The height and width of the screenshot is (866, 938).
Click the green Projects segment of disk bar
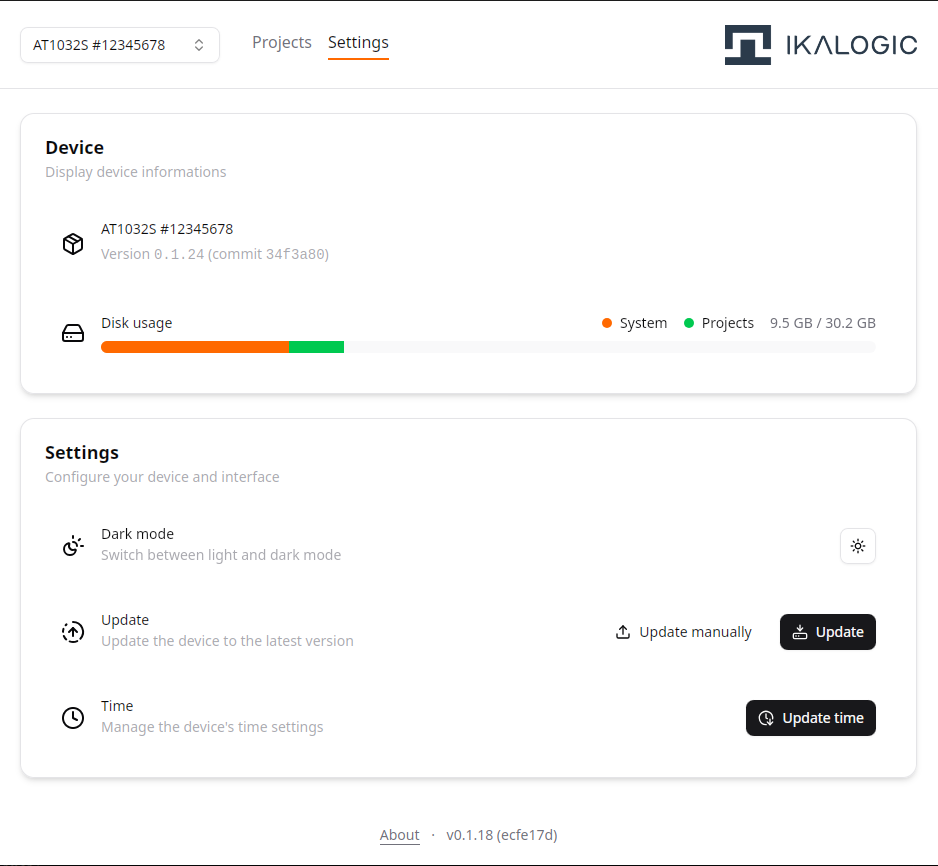(x=317, y=347)
